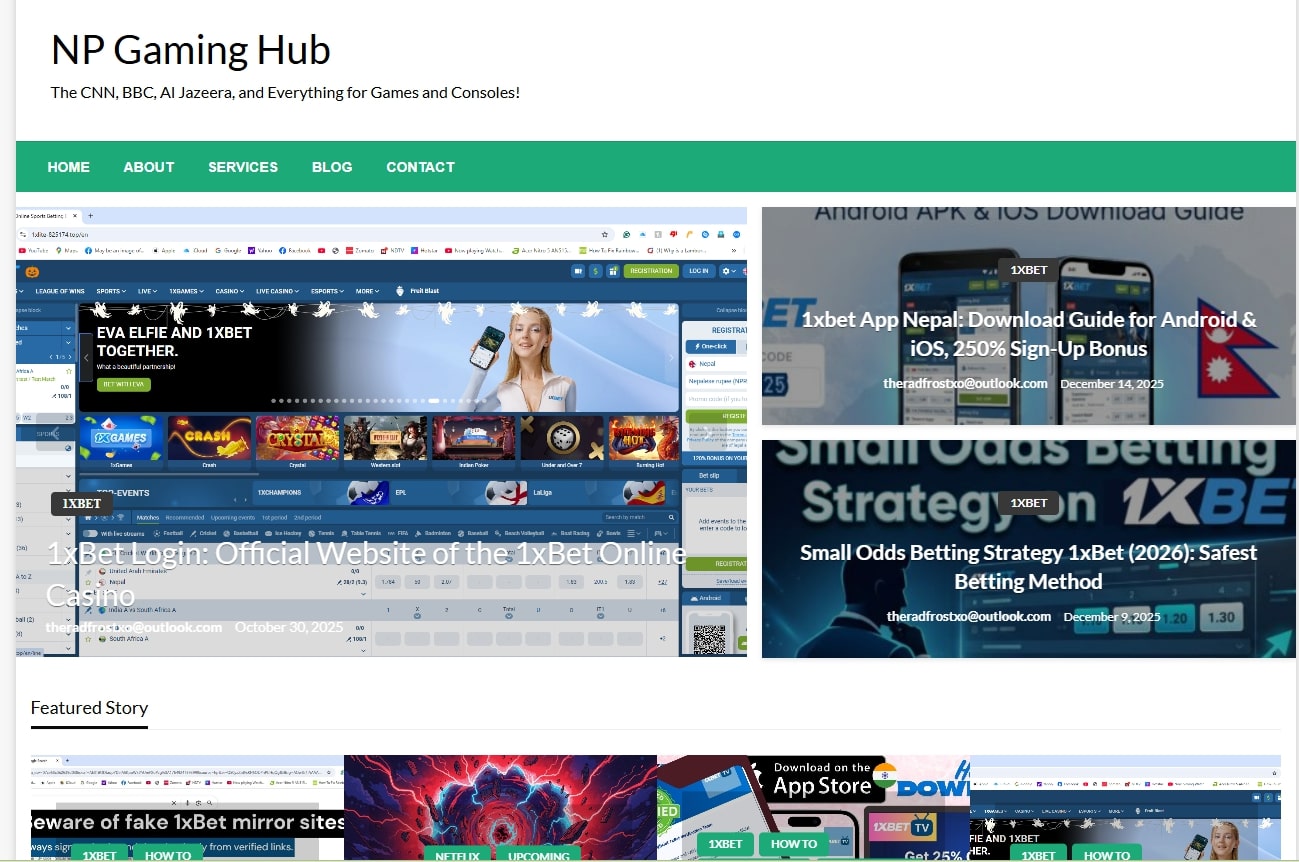Click the green REGISTRATION button

(651, 271)
